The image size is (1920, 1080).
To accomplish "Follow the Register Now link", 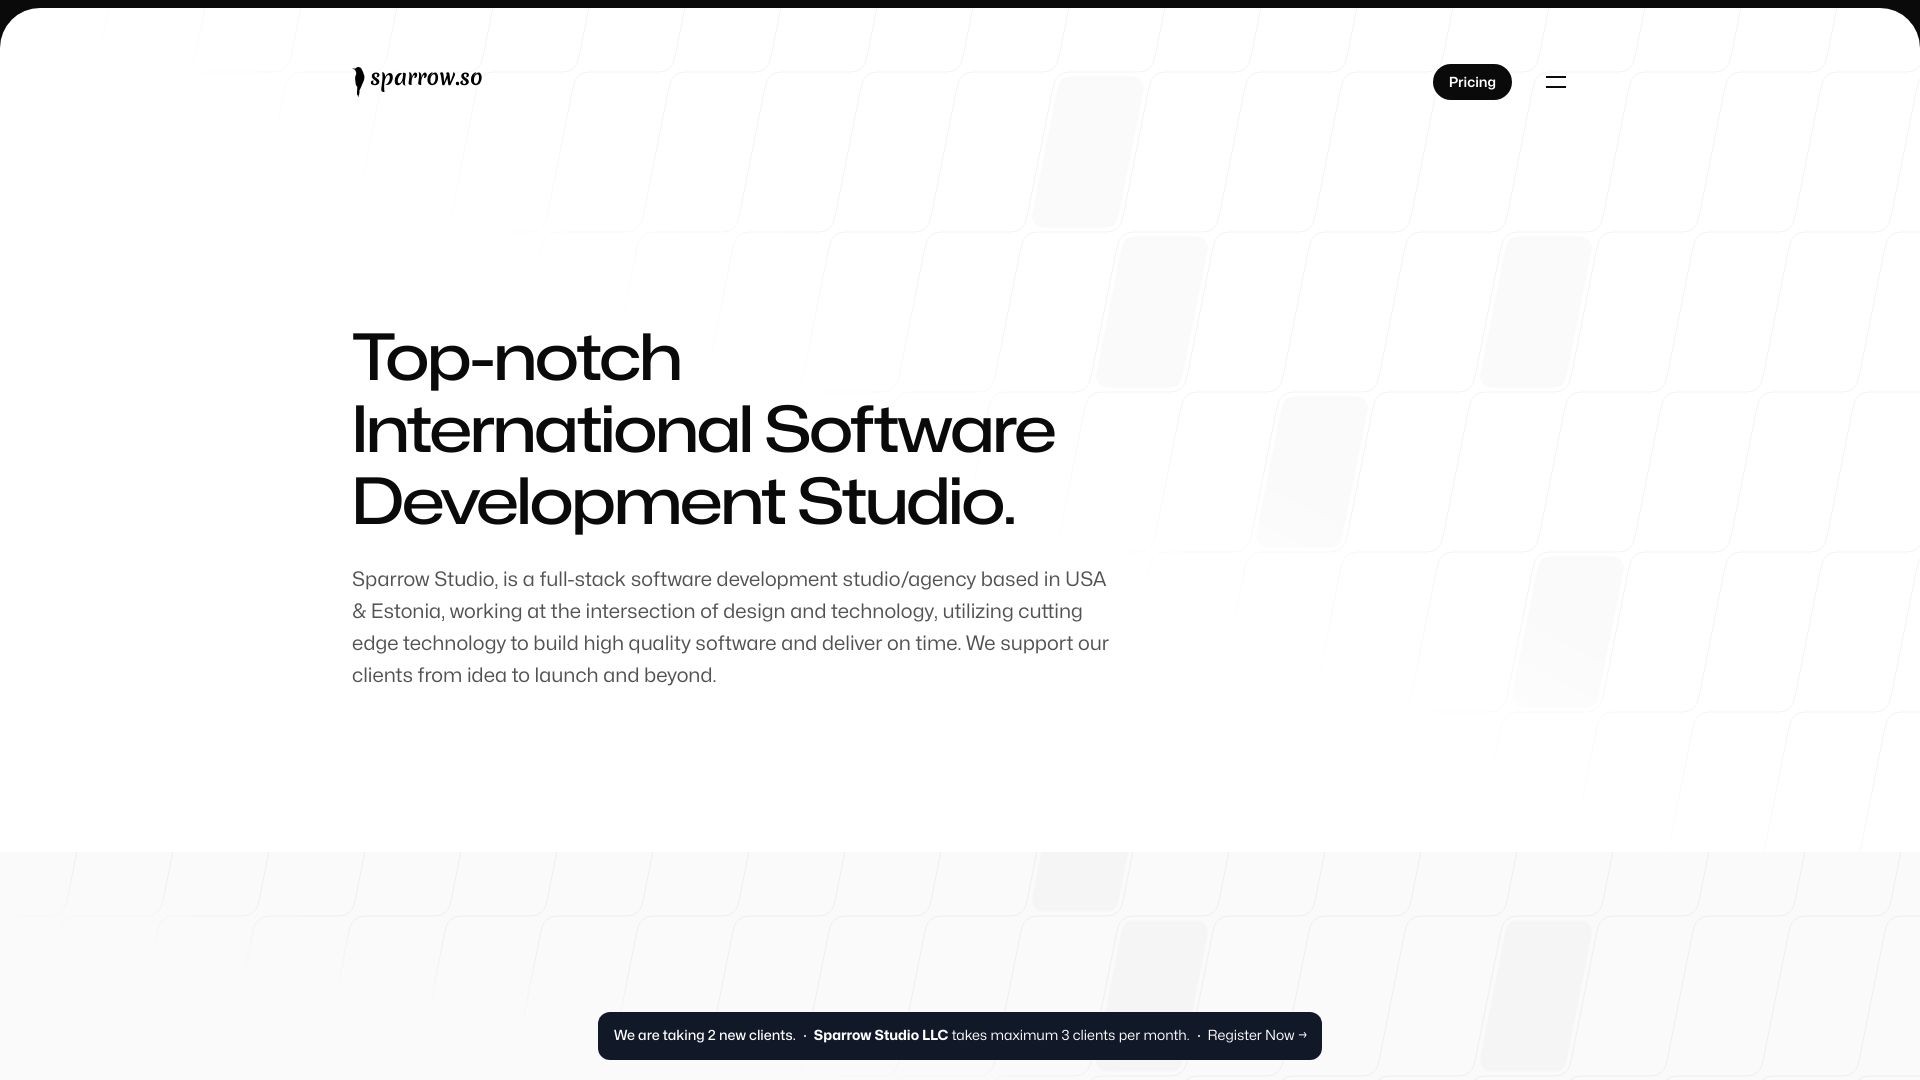I will (1250, 1035).
